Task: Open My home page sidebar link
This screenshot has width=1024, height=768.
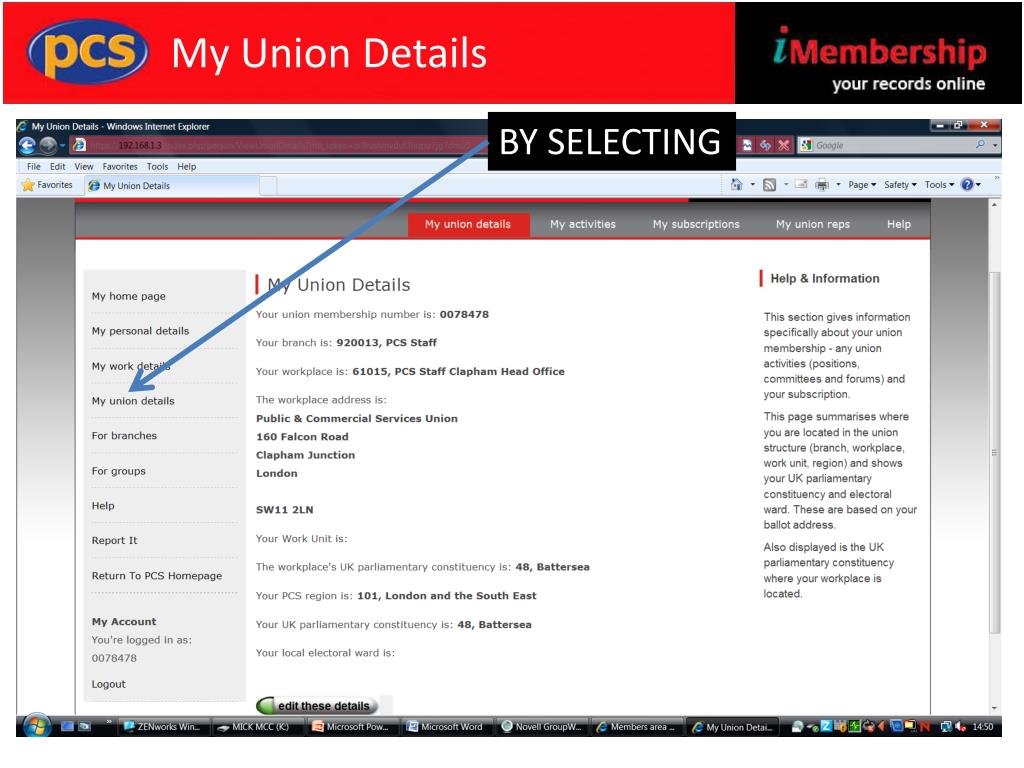Action: pos(129,296)
